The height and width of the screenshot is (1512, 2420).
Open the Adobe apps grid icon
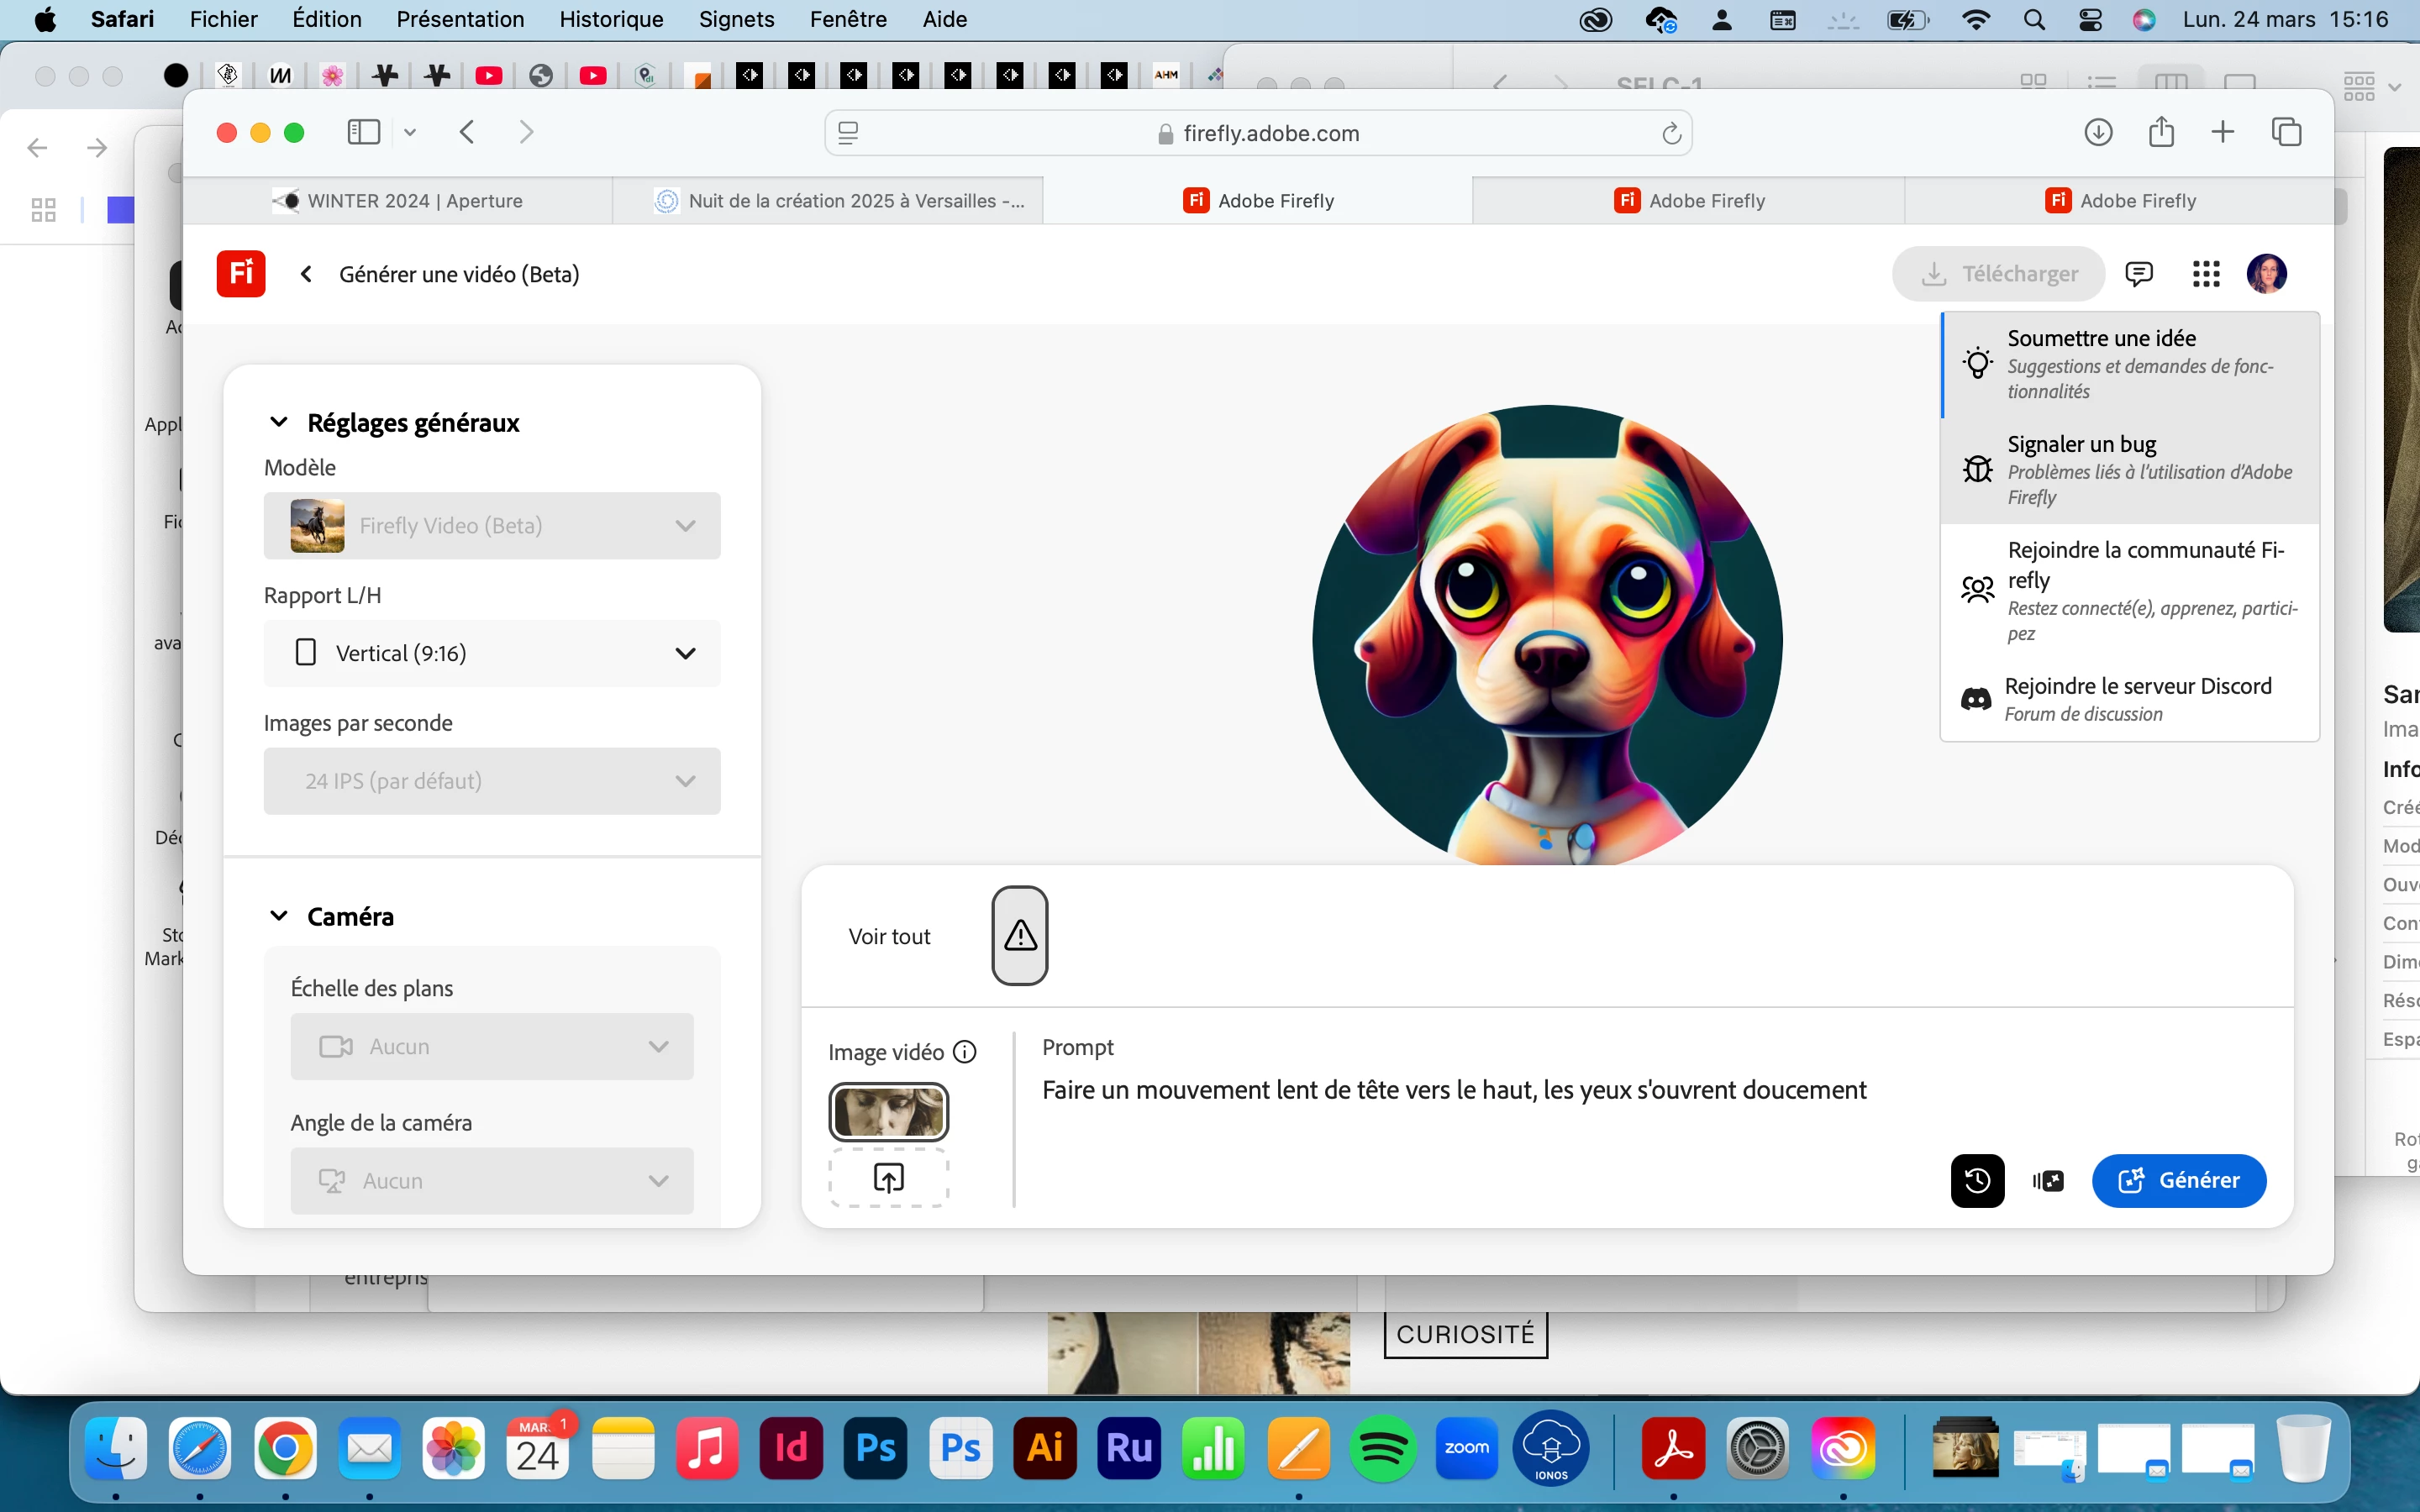(2205, 273)
